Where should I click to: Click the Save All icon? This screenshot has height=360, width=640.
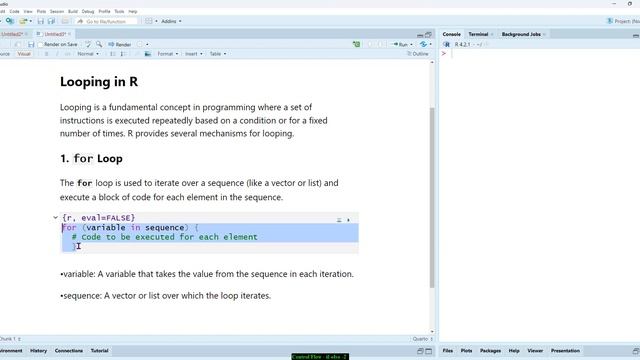pyautogui.click(x=51, y=21)
